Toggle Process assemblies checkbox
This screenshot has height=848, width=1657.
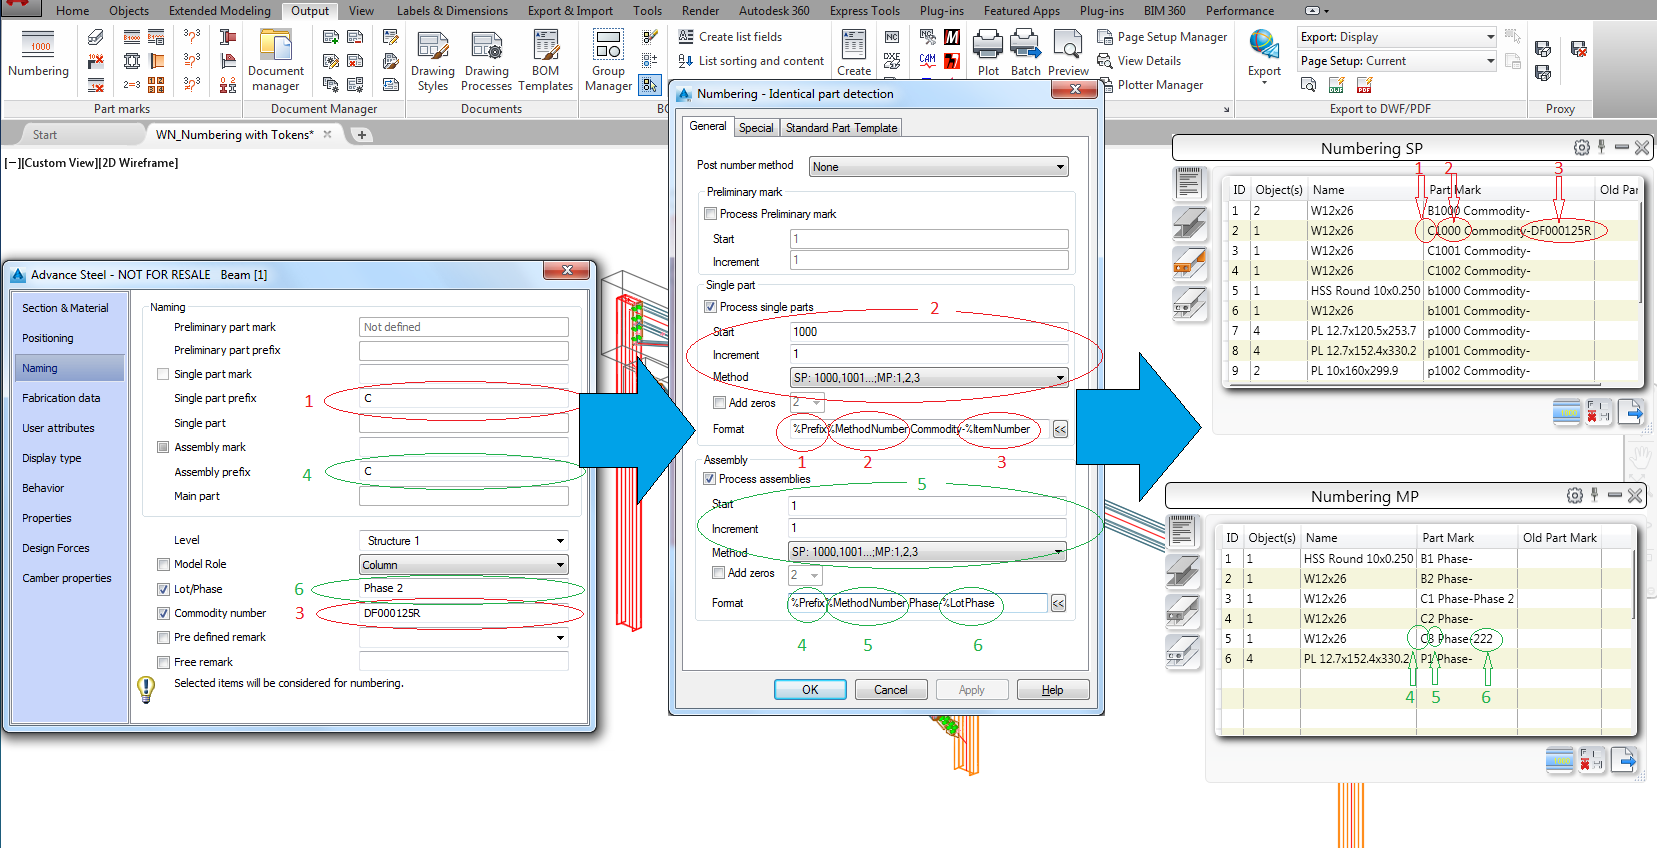(709, 479)
